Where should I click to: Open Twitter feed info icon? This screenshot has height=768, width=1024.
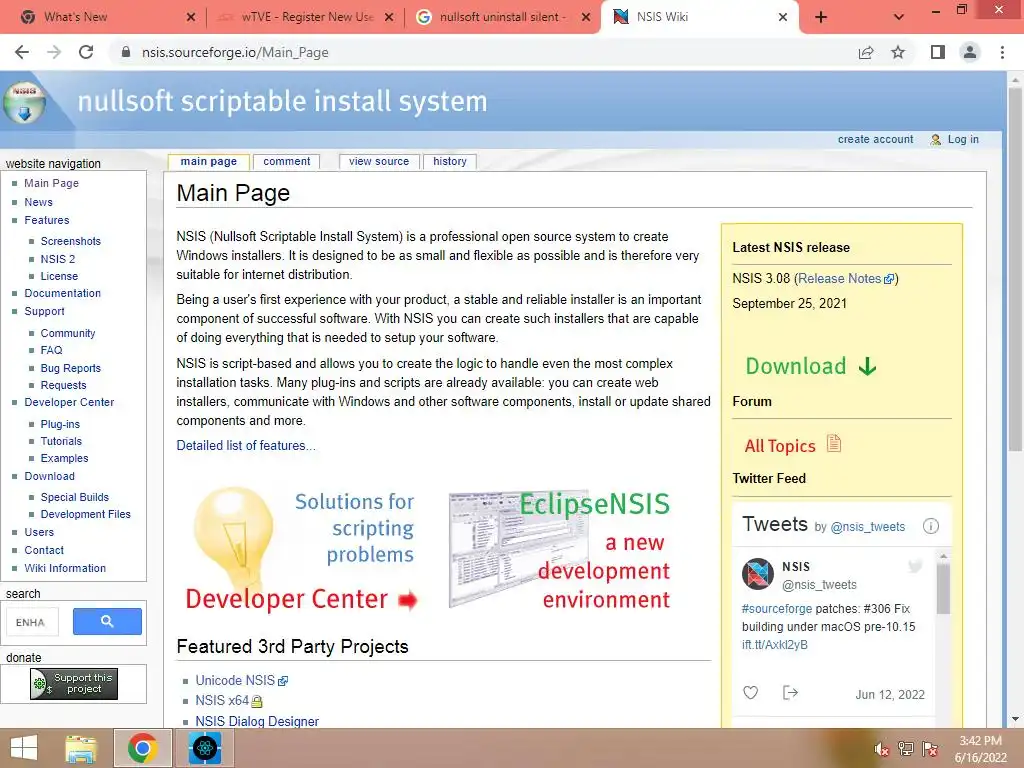(x=931, y=526)
